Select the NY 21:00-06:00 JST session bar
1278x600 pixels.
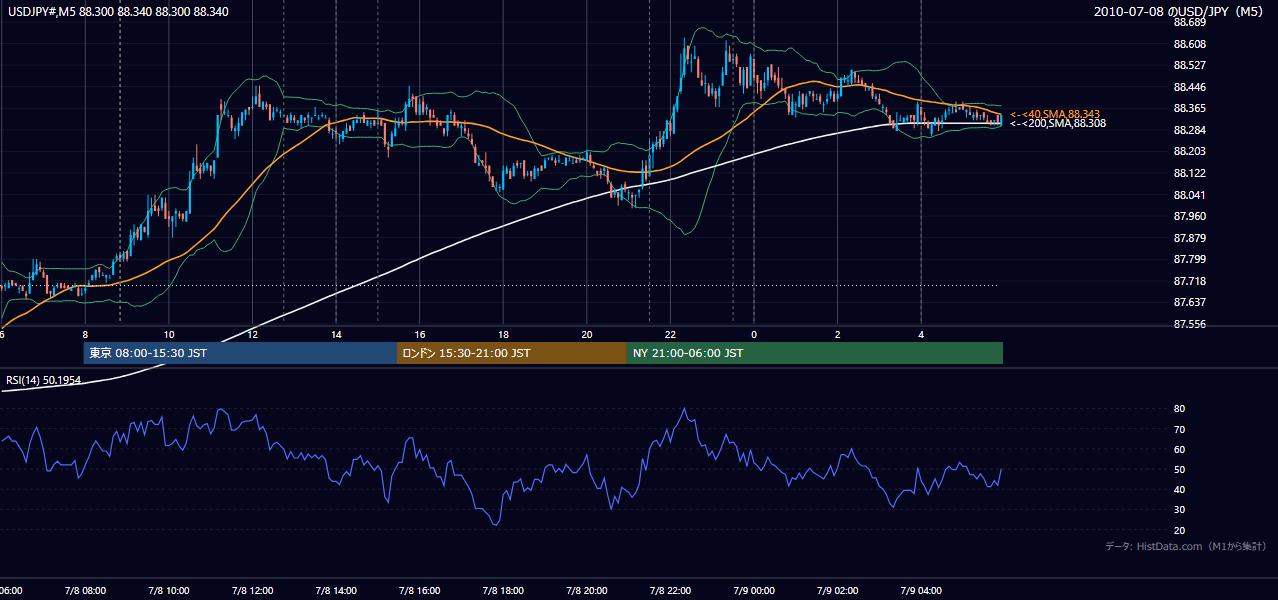[x=815, y=353]
